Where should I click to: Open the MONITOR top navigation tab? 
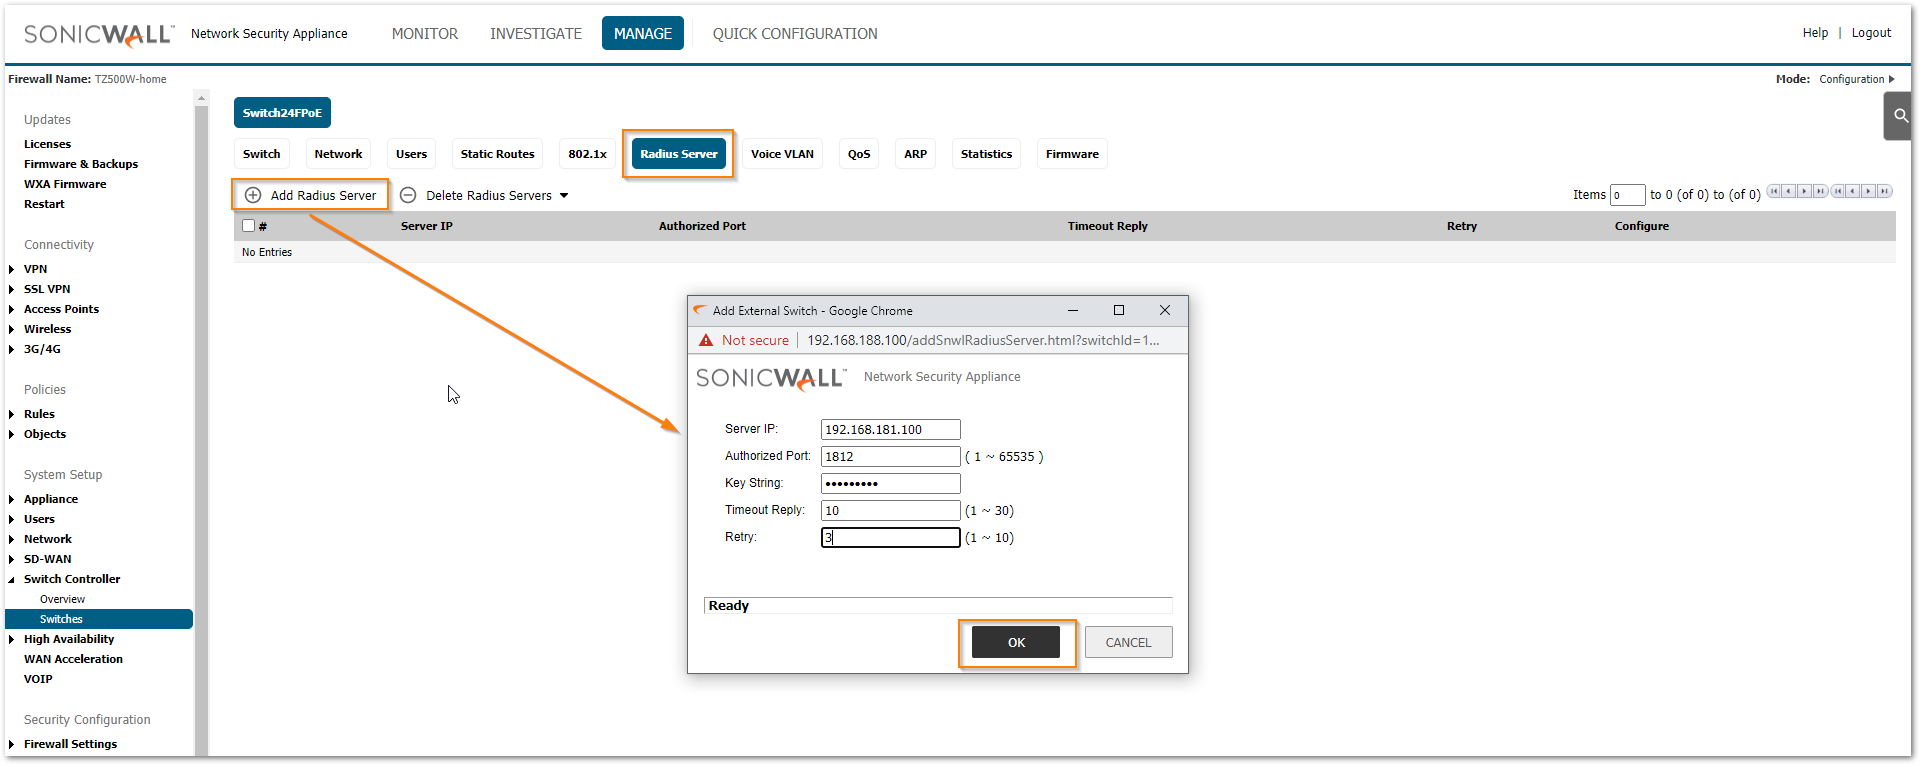425,34
